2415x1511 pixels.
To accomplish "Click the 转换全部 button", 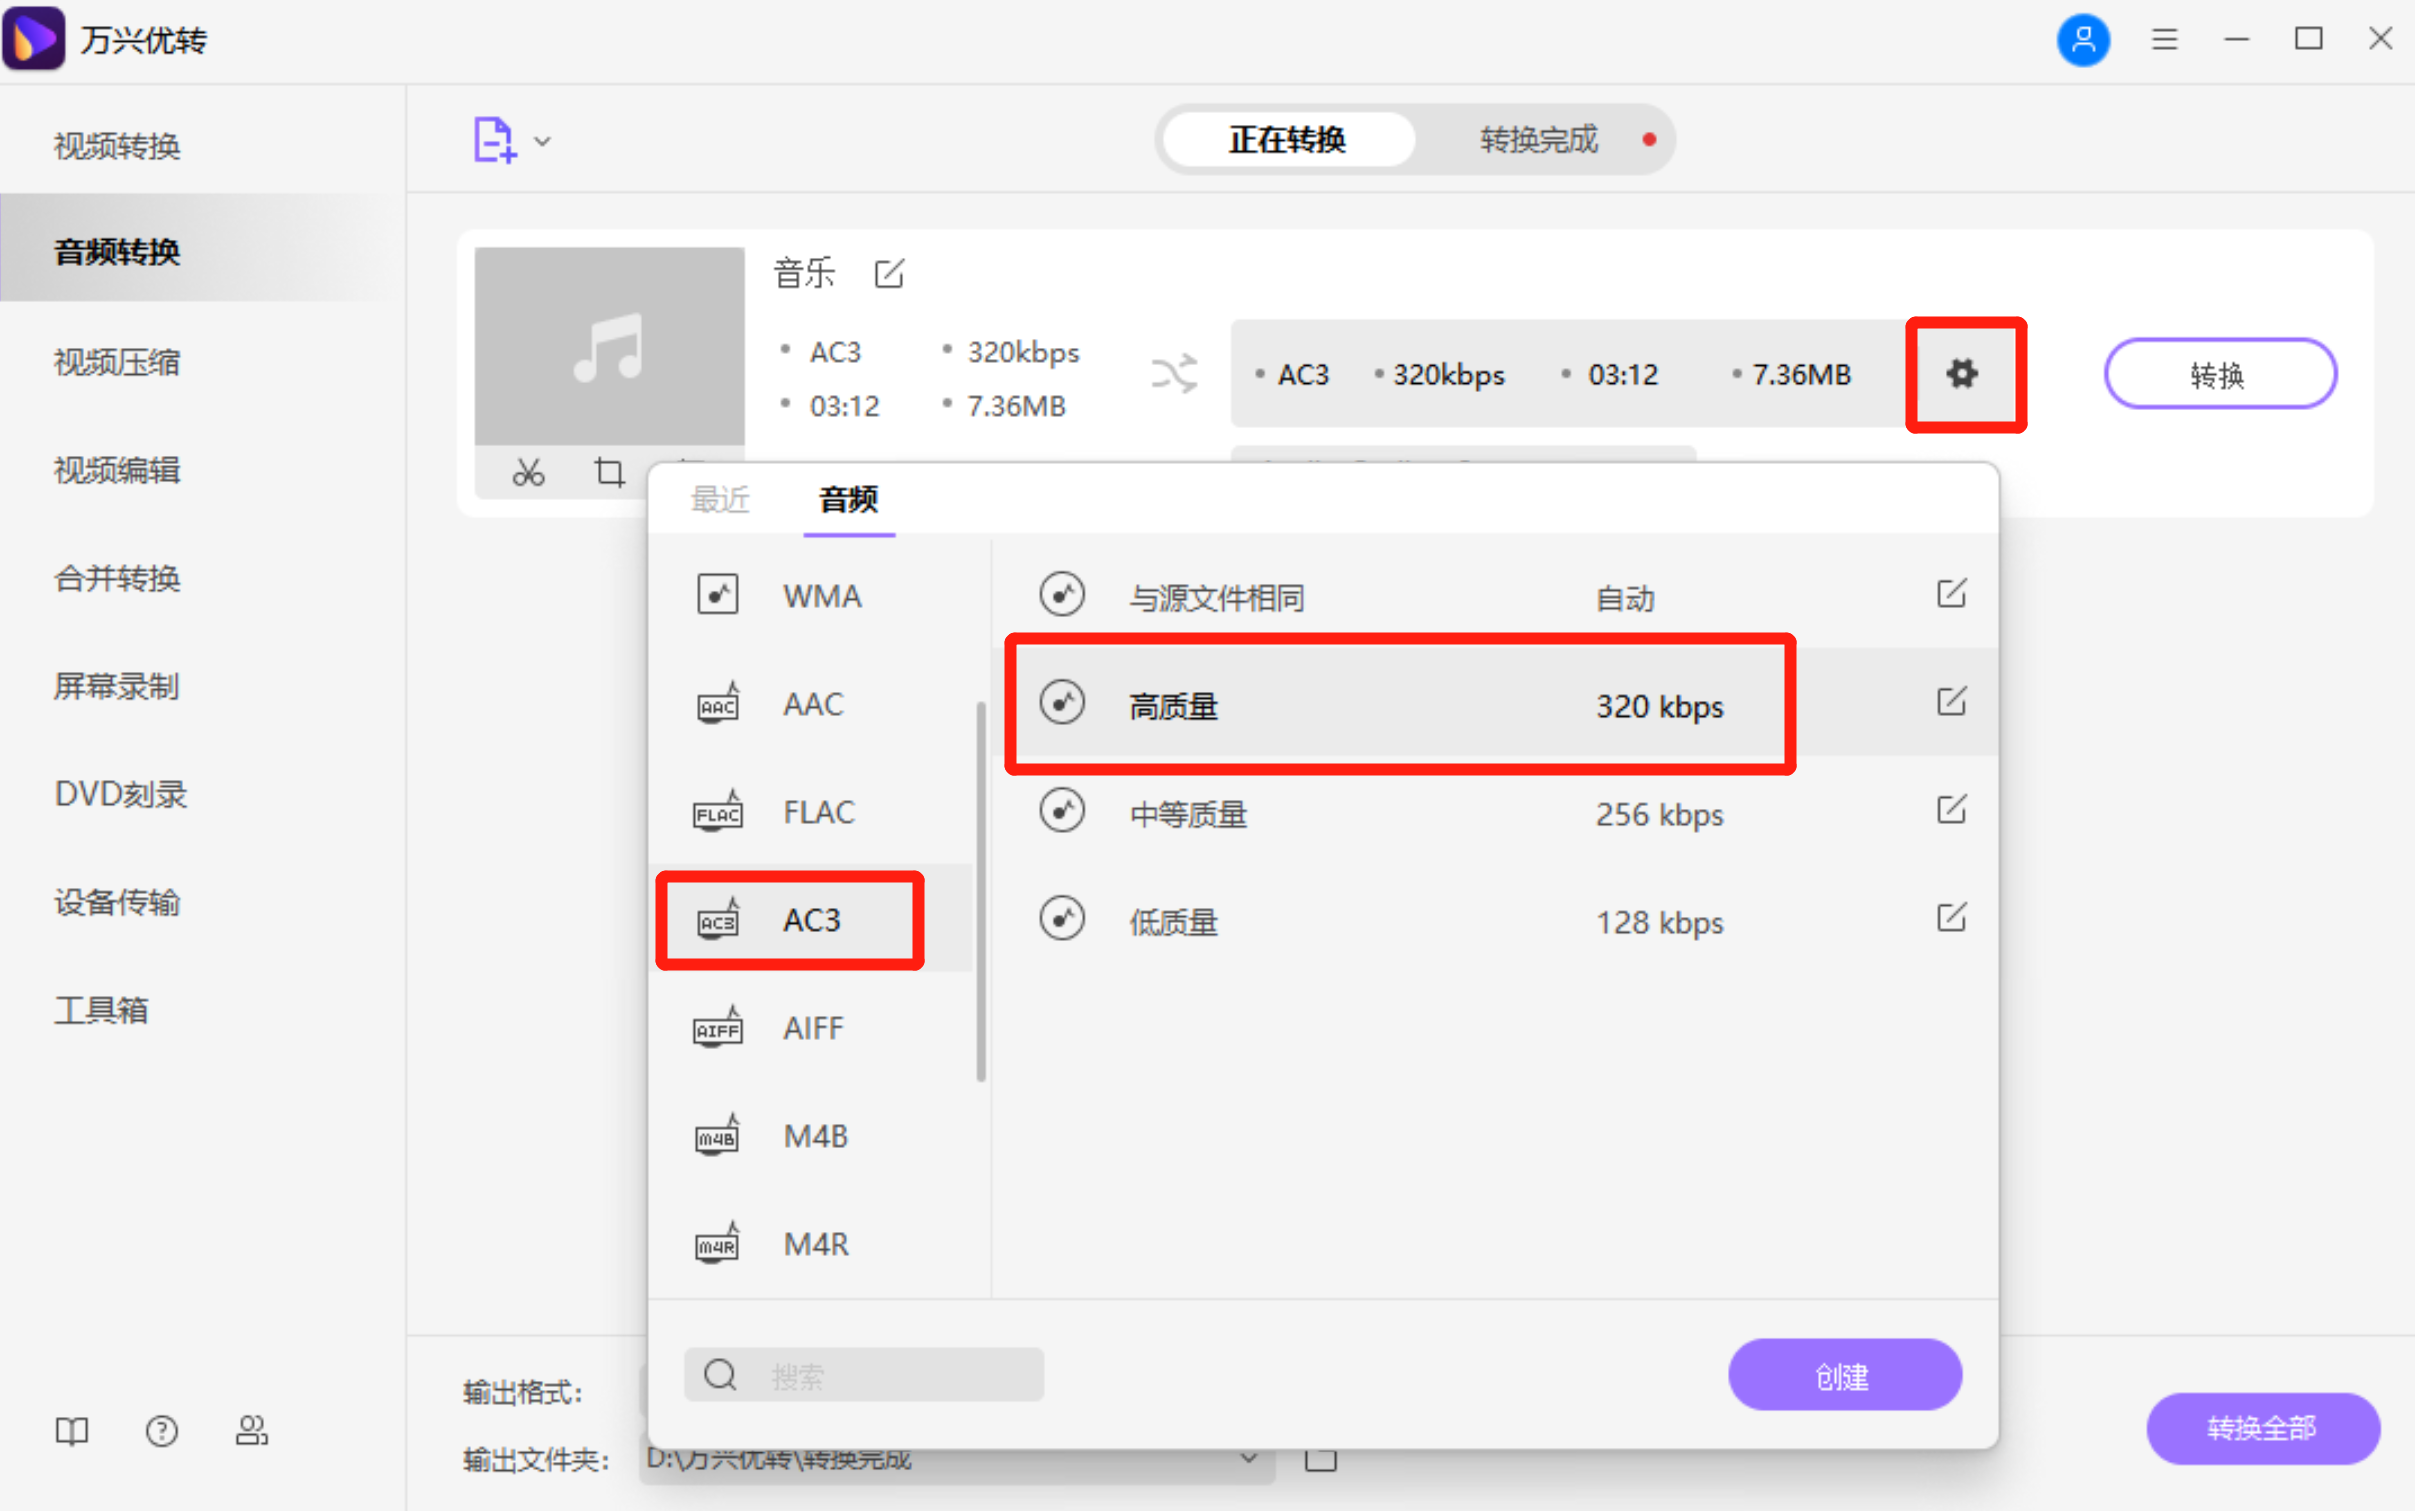I will 2261,1428.
